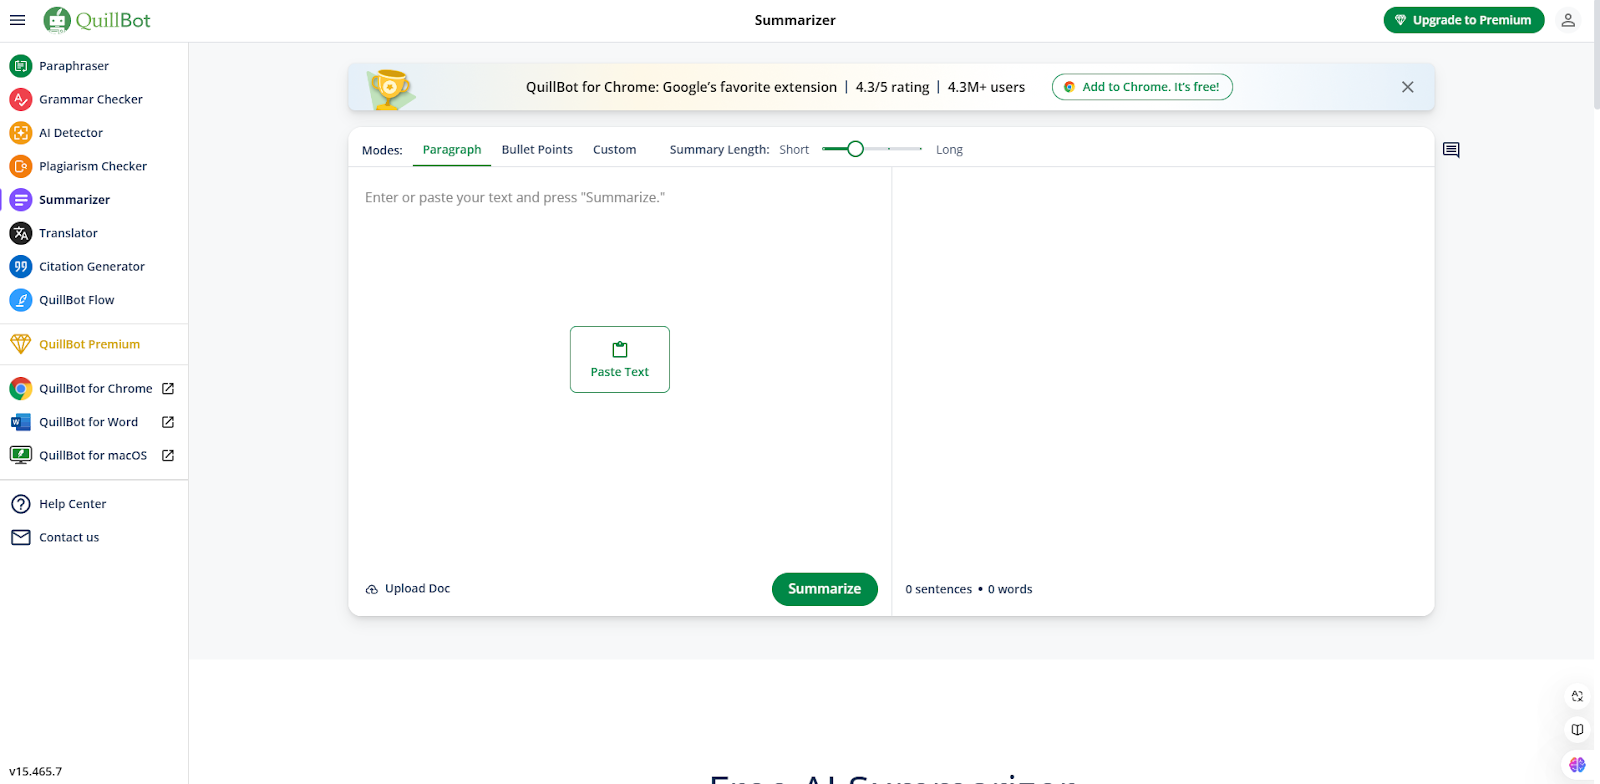The width and height of the screenshot is (1600, 784).
Task: Click the AI Detector icon
Action: point(20,133)
